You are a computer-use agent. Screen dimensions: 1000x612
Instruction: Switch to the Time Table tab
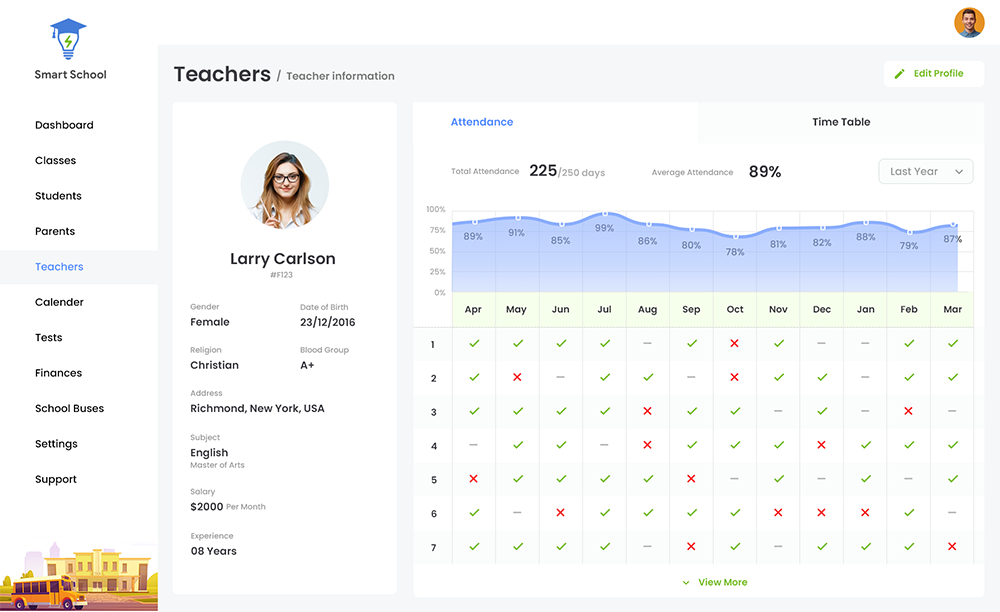pos(840,121)
